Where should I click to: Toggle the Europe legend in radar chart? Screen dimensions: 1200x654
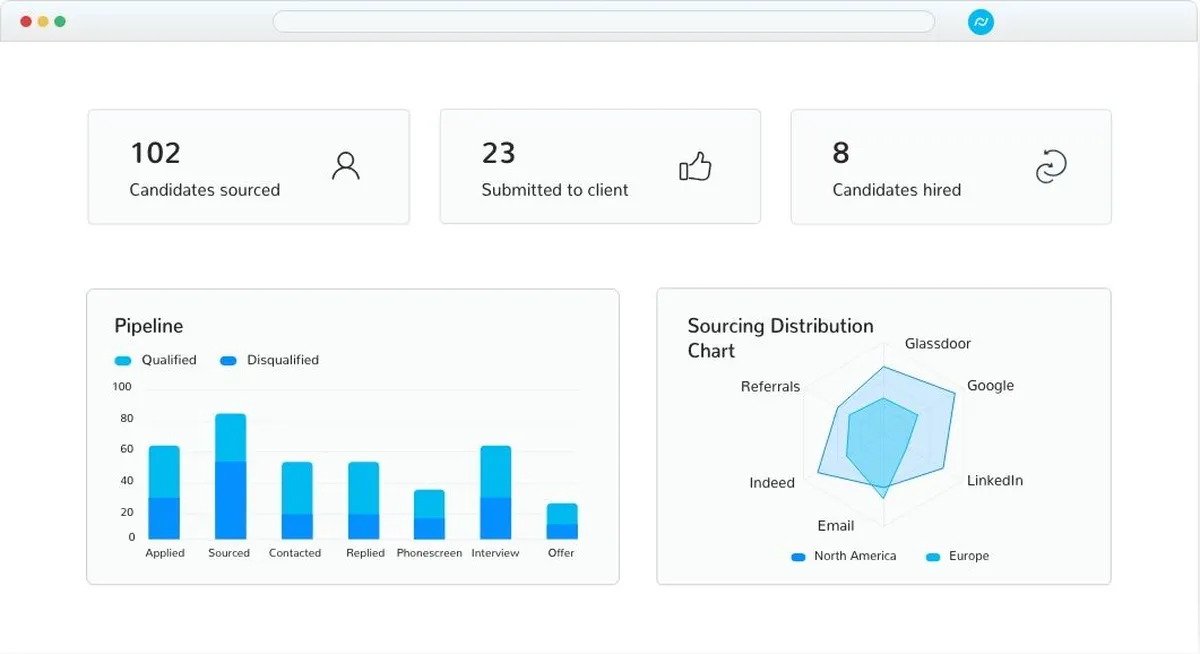(x=957, y=556)
